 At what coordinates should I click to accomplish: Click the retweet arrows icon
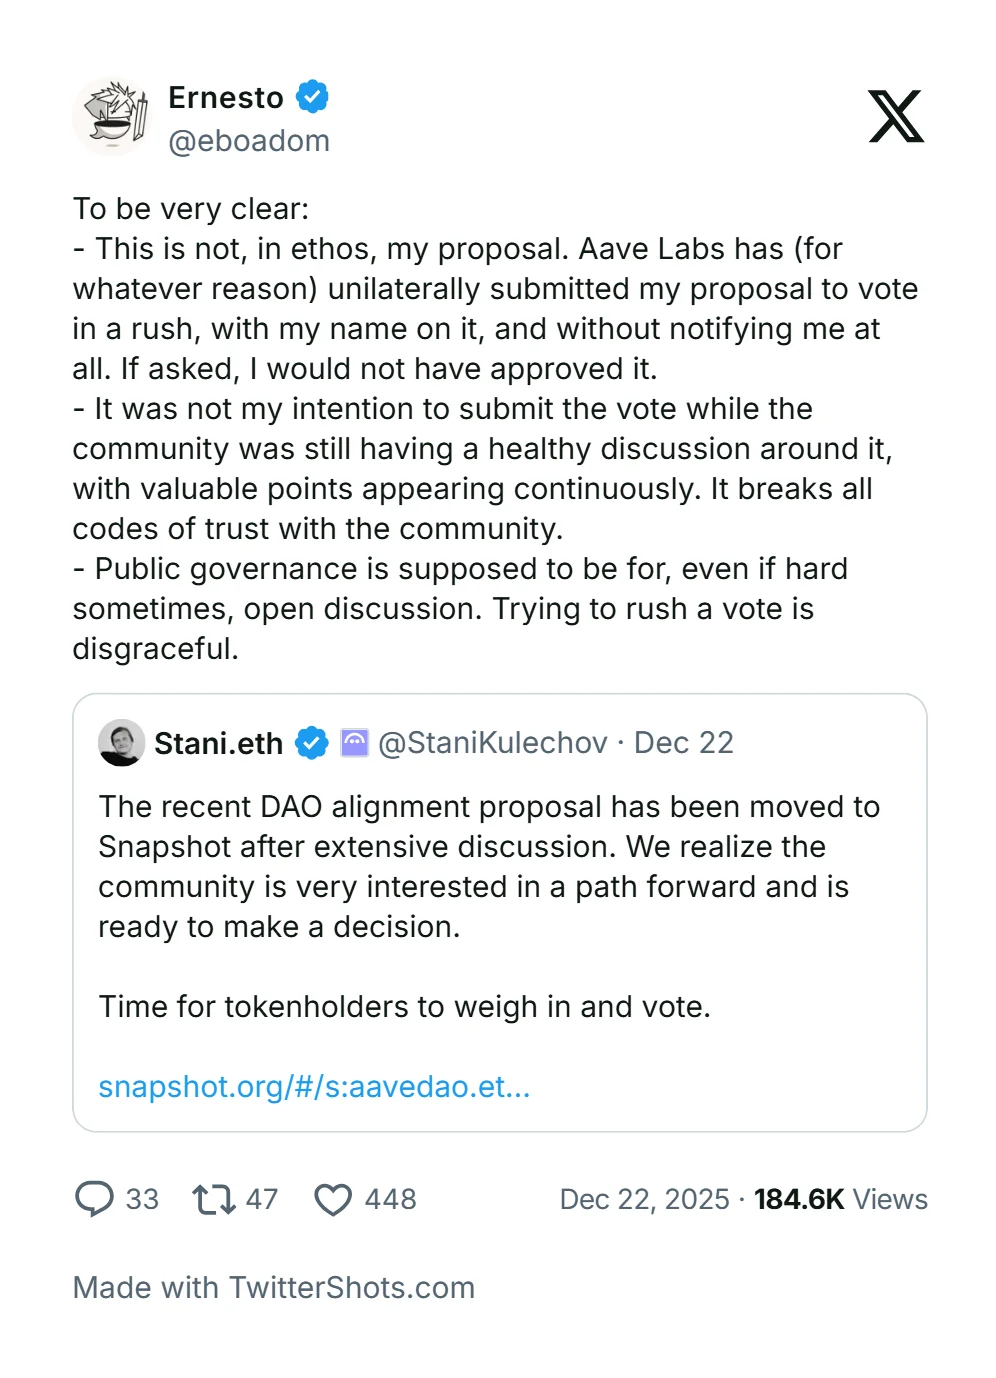pyautogui.click(x=213, y=1198)
